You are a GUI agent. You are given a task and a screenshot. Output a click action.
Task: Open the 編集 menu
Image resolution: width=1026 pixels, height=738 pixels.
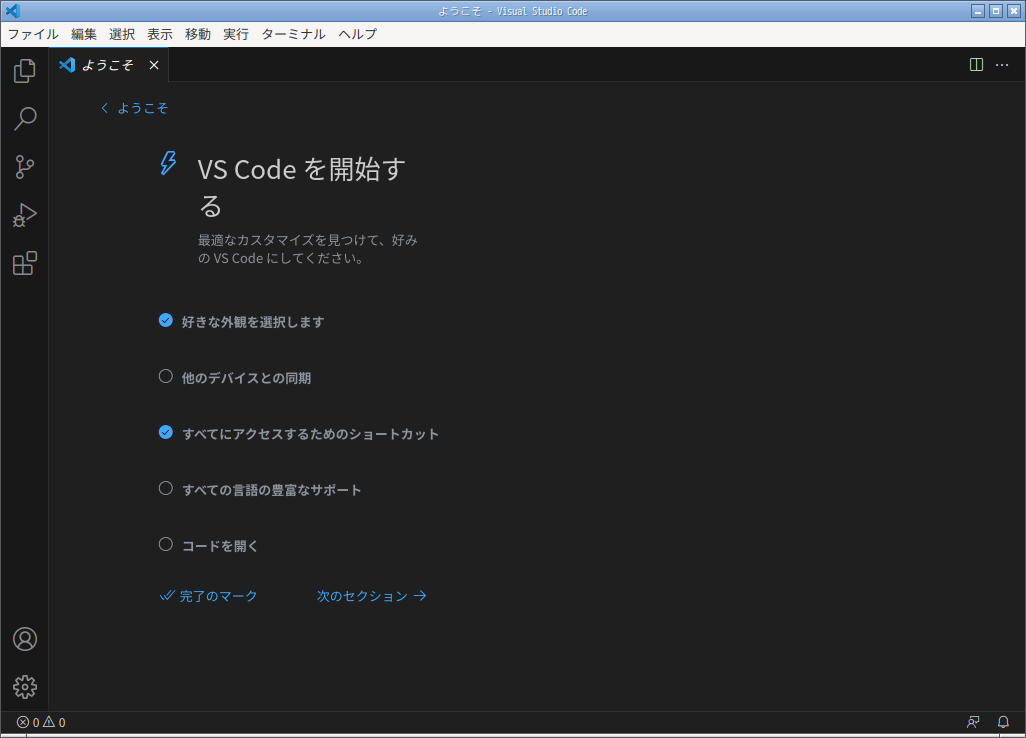pos(84,34)
